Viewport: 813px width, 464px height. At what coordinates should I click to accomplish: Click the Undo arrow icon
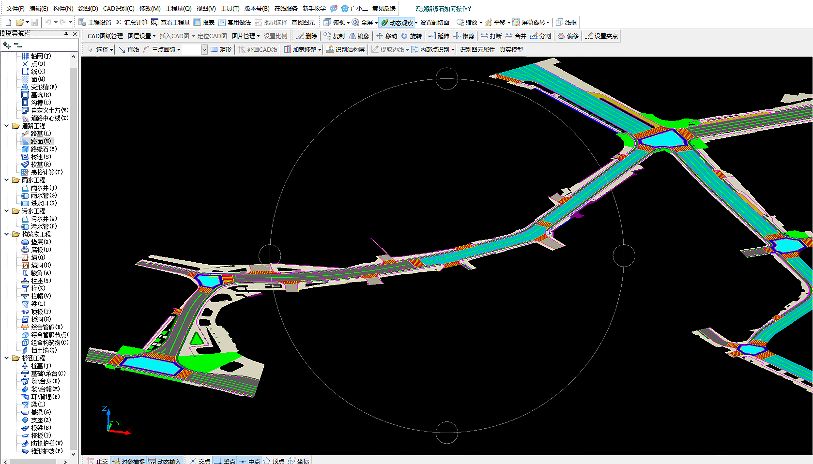(48, 21)
